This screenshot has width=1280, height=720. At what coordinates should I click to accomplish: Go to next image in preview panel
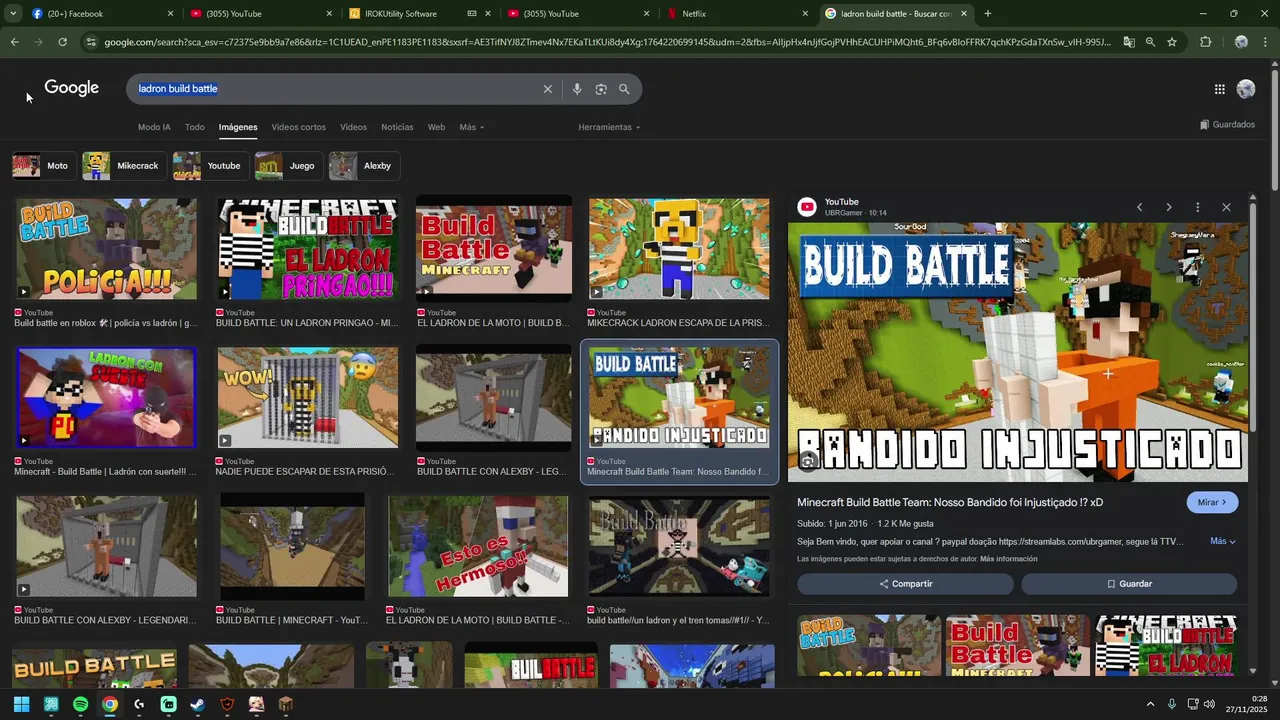coord(1168,207)
